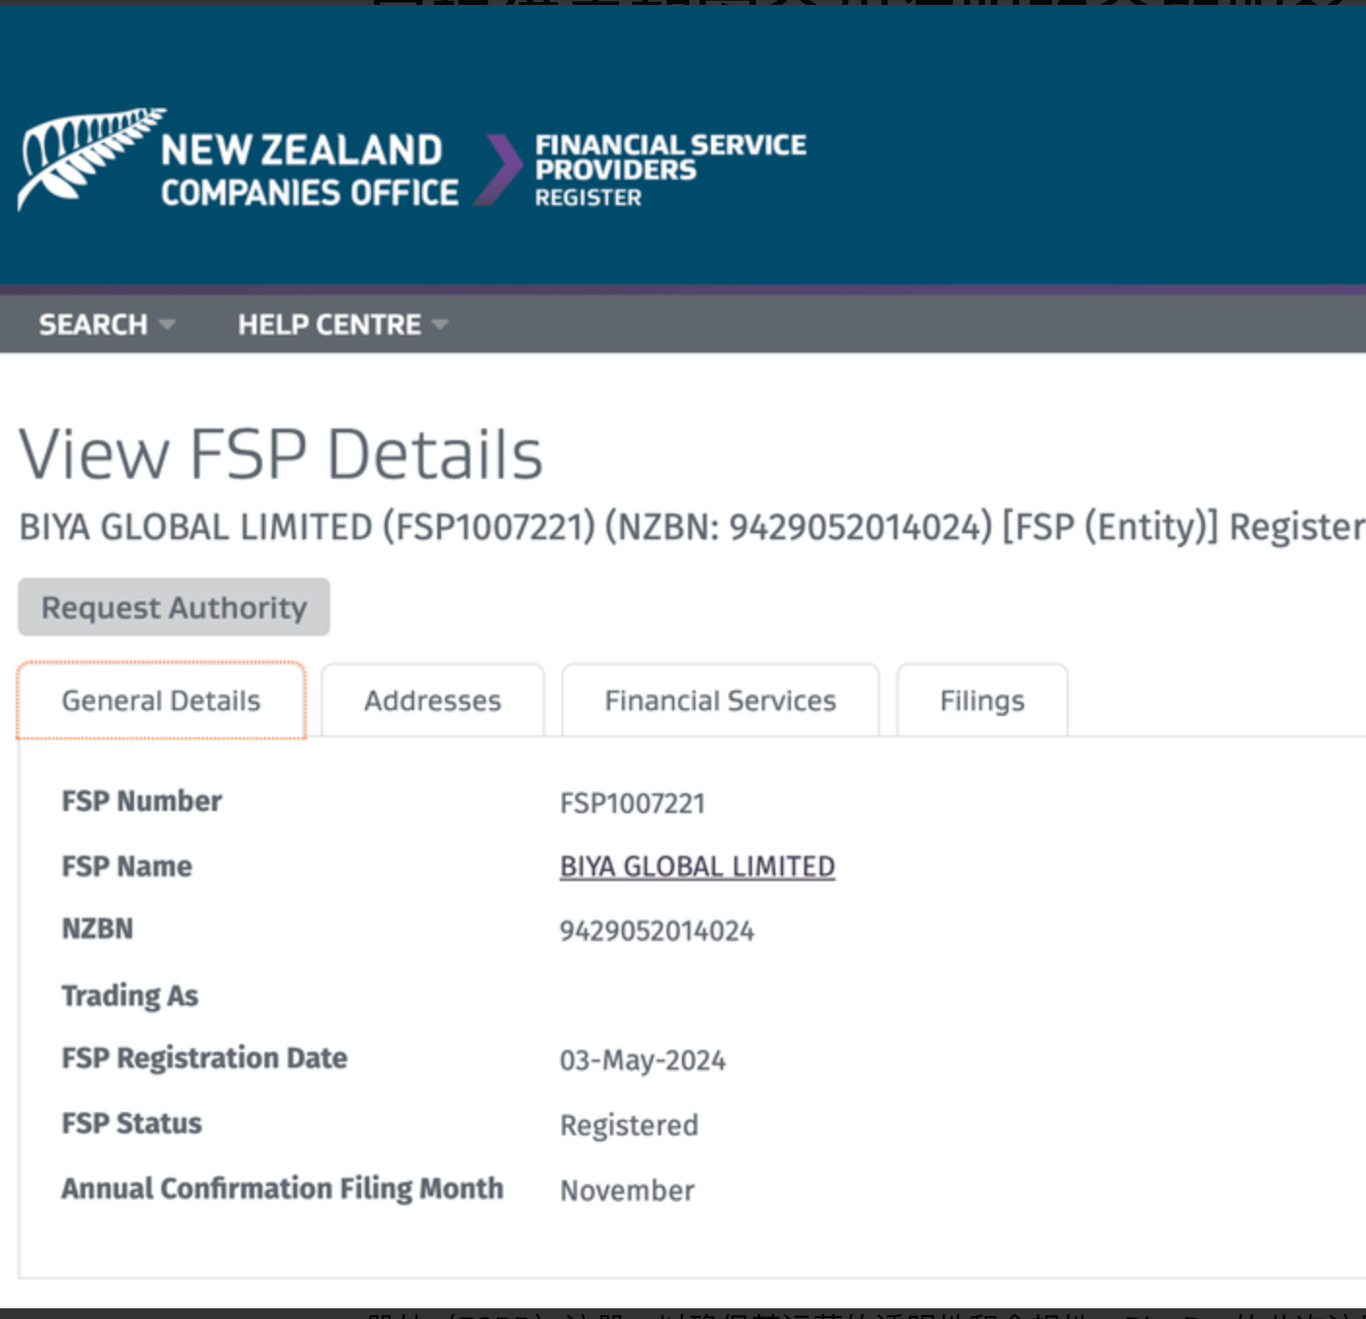
Task: Click the FSP Number label
Action: tap(142, 801)
